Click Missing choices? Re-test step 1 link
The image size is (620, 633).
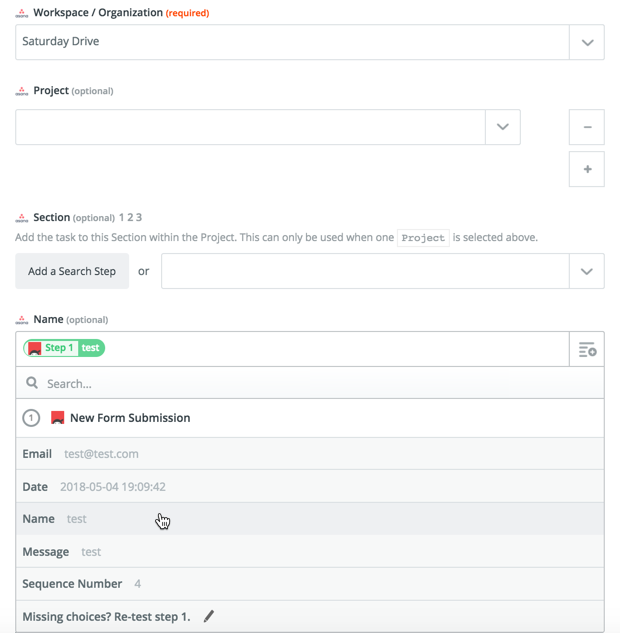coord(106,616)
